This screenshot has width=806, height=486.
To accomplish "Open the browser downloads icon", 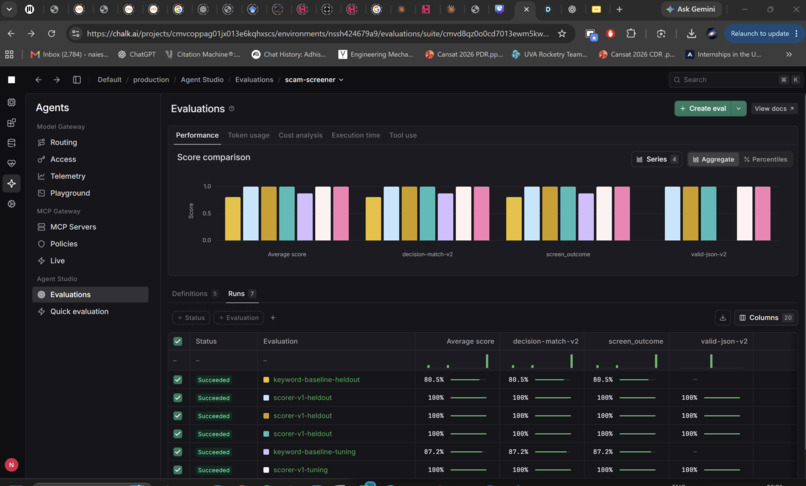I will point(691,33).
